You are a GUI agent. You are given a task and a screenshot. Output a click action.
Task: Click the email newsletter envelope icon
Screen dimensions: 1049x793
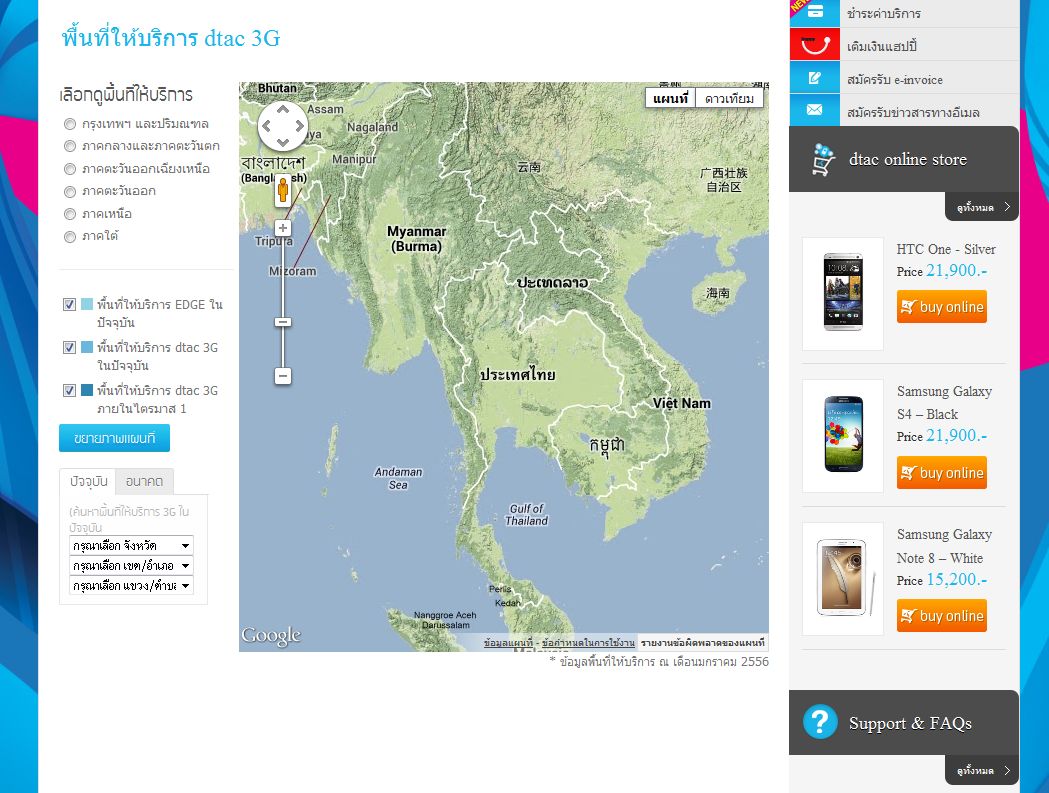[814, 110]
